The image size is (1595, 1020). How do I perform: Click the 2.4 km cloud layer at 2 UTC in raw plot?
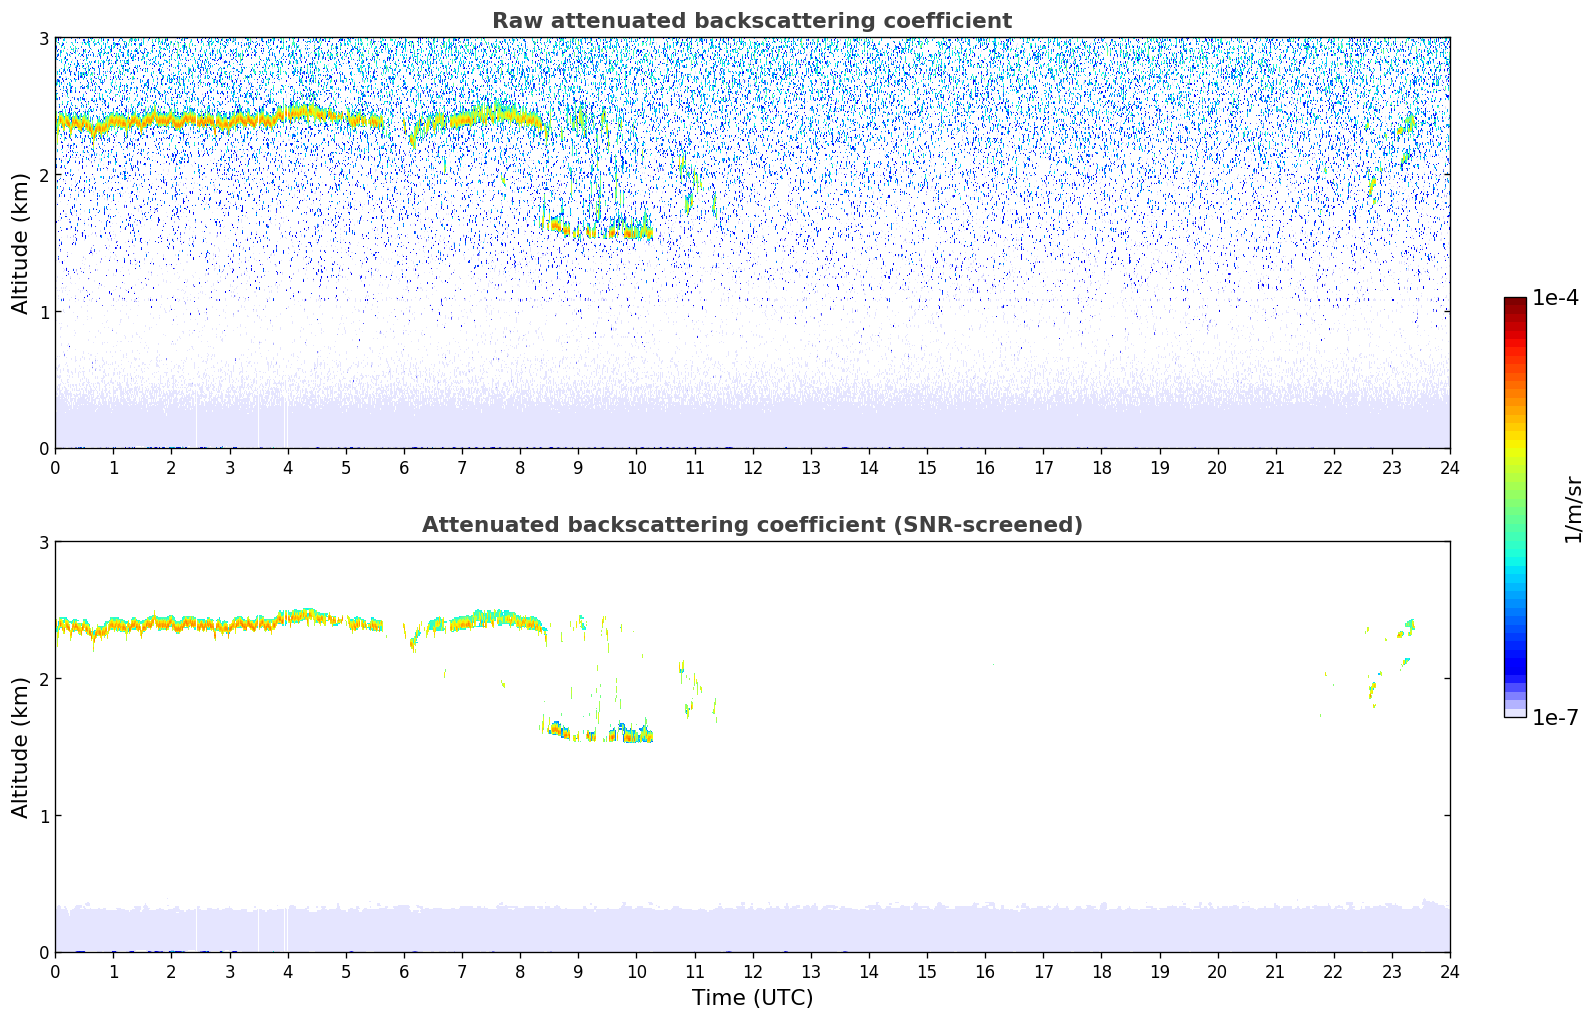click(171, 121)
